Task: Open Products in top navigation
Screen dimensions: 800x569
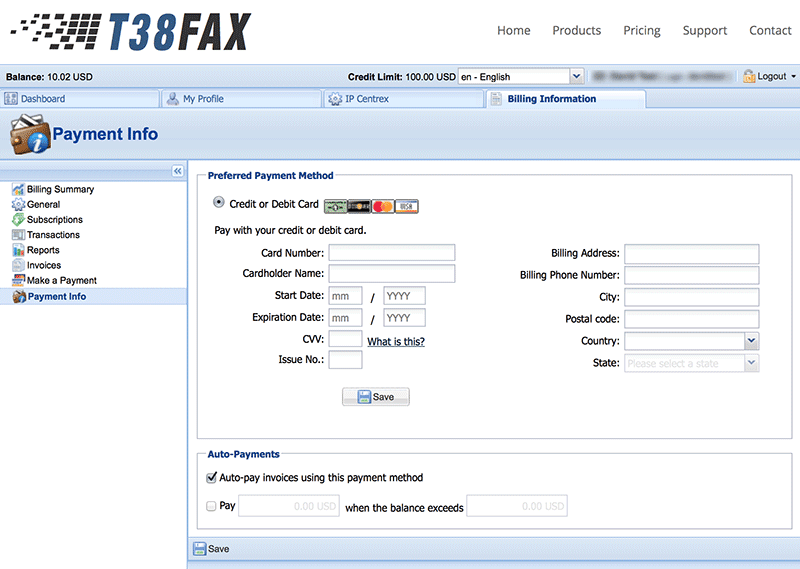Action: [577, 31]
